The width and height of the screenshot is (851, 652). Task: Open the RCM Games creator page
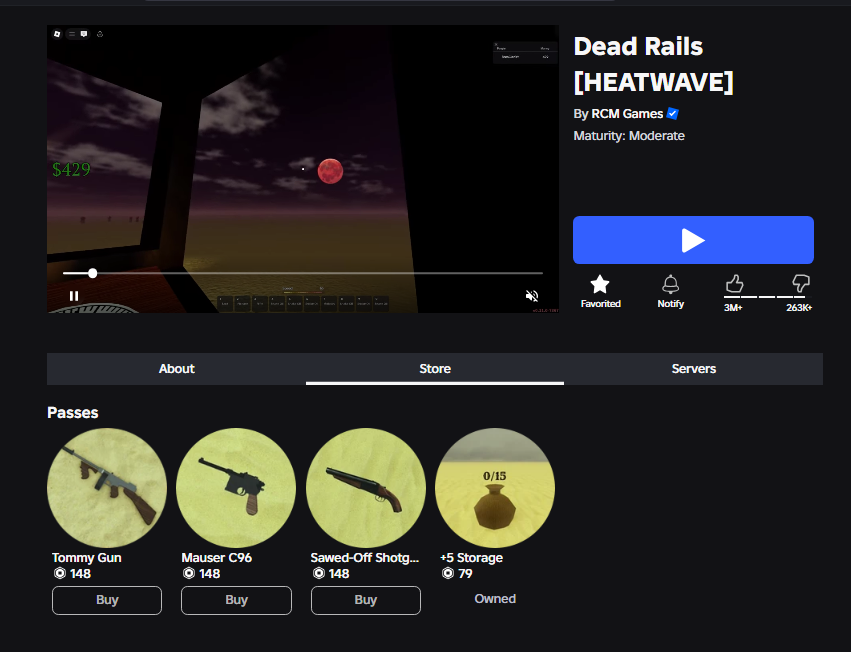click(627, 113)
